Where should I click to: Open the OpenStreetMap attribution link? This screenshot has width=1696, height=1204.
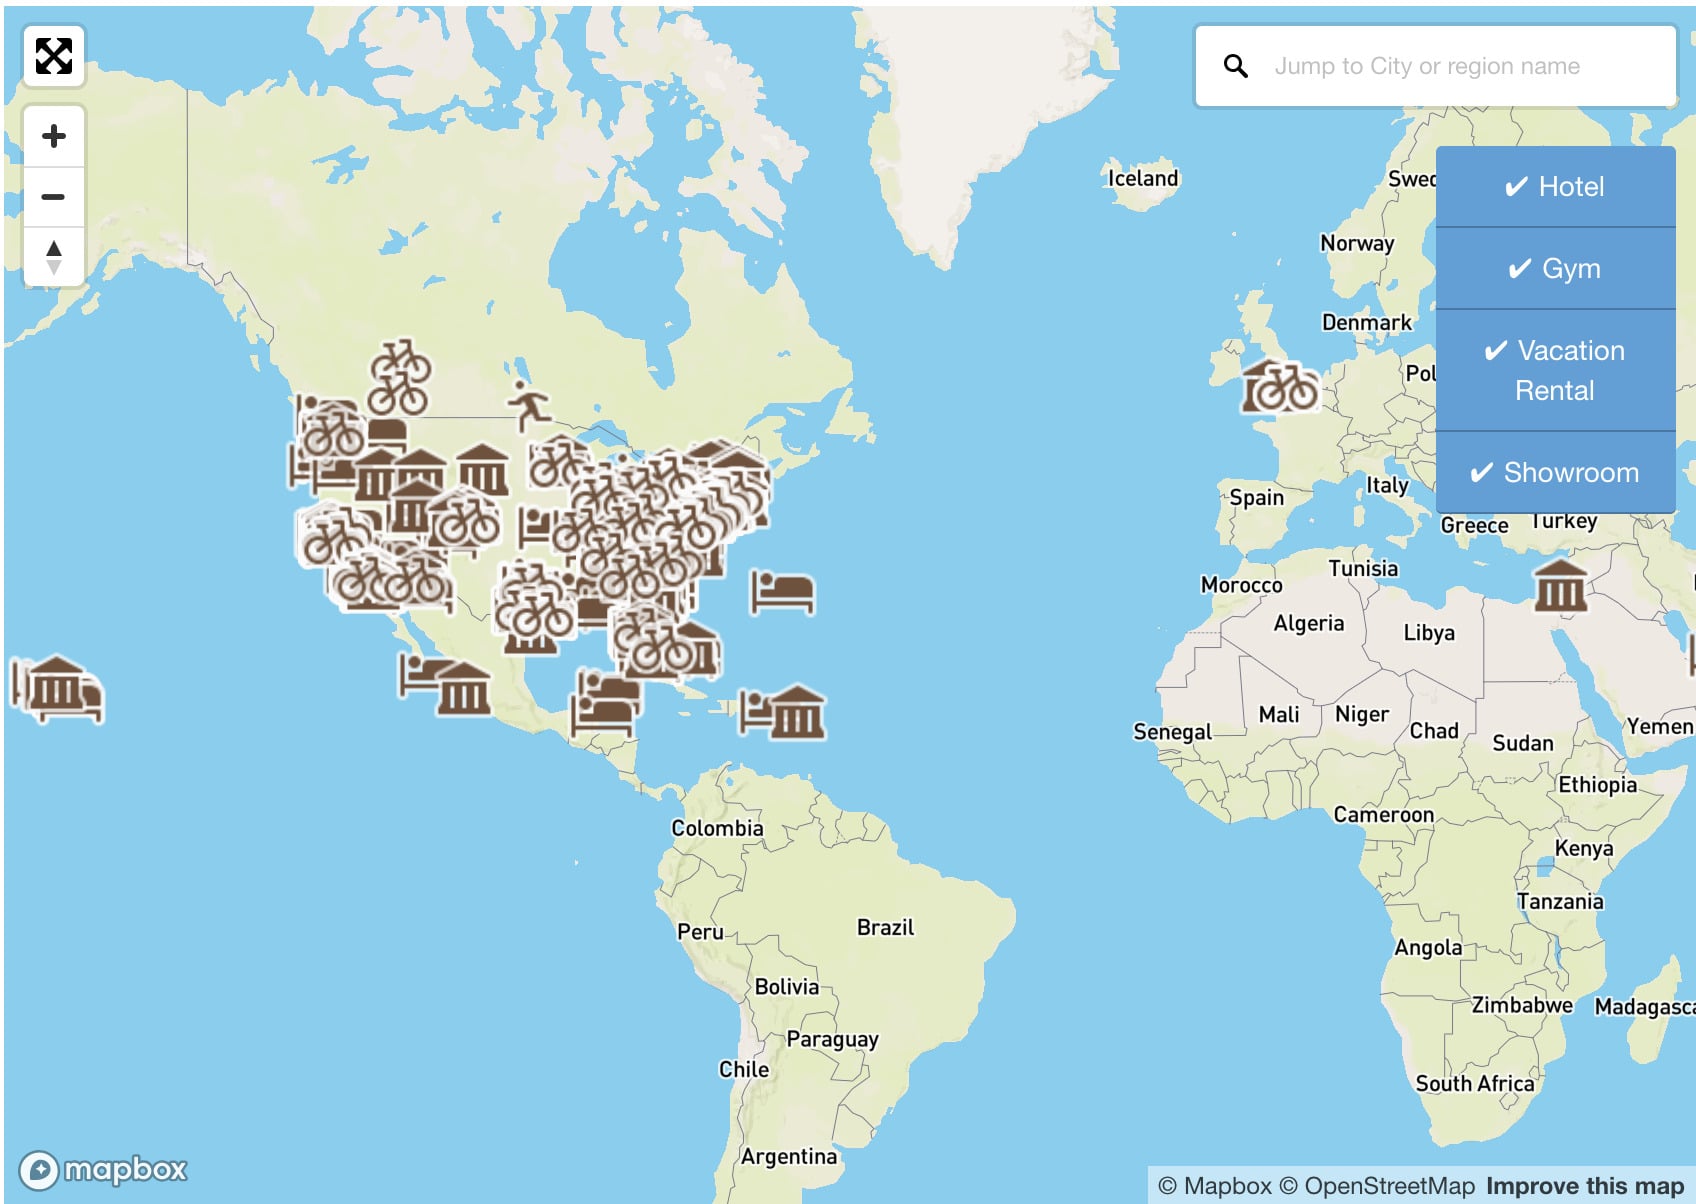tap(1389, 1186)
